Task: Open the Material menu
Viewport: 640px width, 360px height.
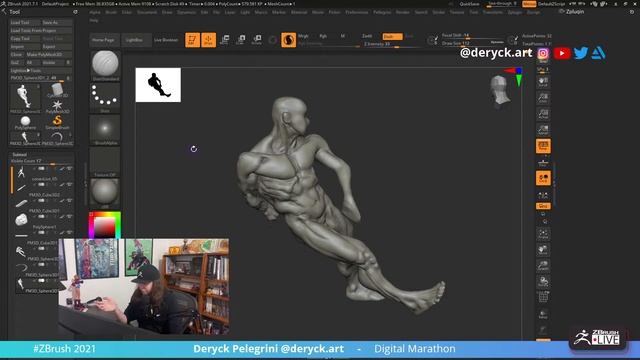Action: click(299, 12)
